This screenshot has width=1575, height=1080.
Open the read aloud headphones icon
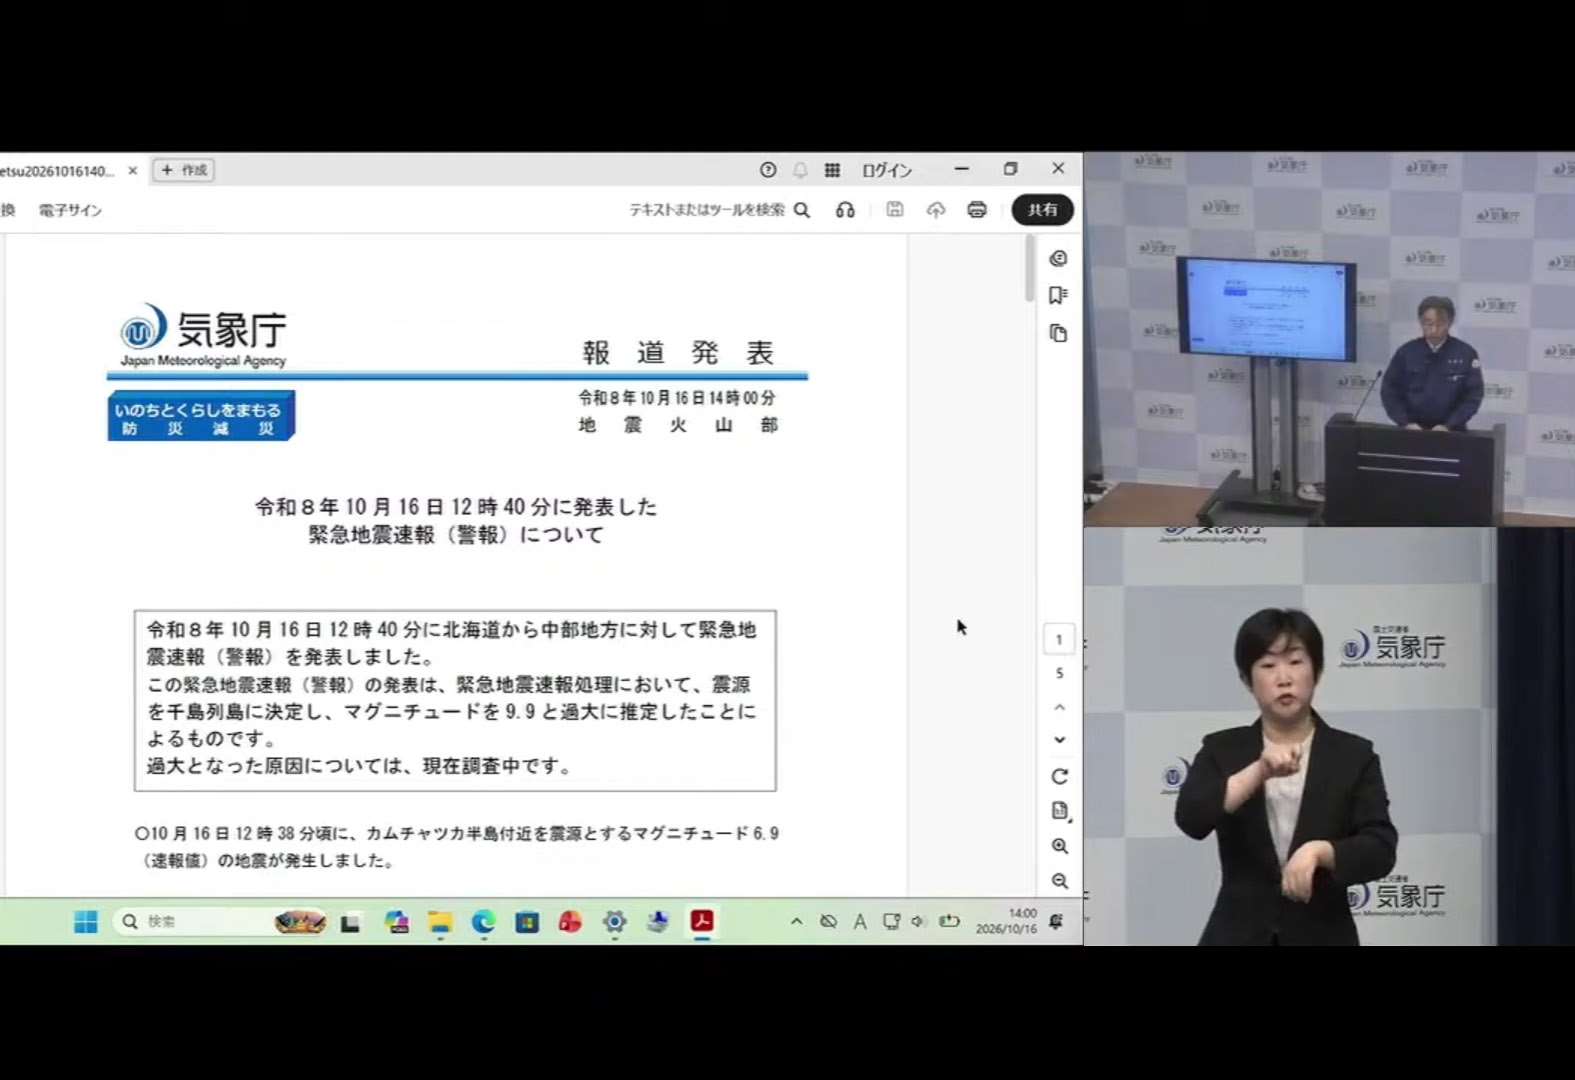click(x=845, y=210)
